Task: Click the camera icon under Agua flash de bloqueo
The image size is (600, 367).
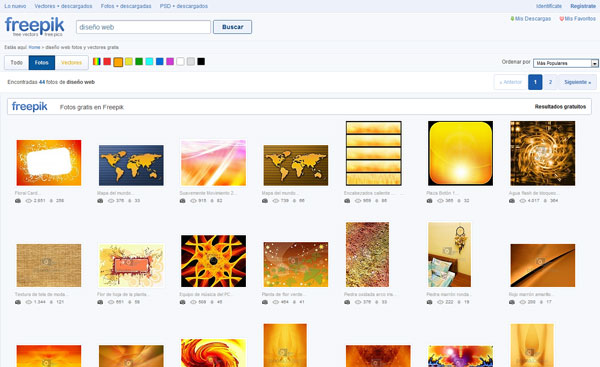Action: coord(512,201)
